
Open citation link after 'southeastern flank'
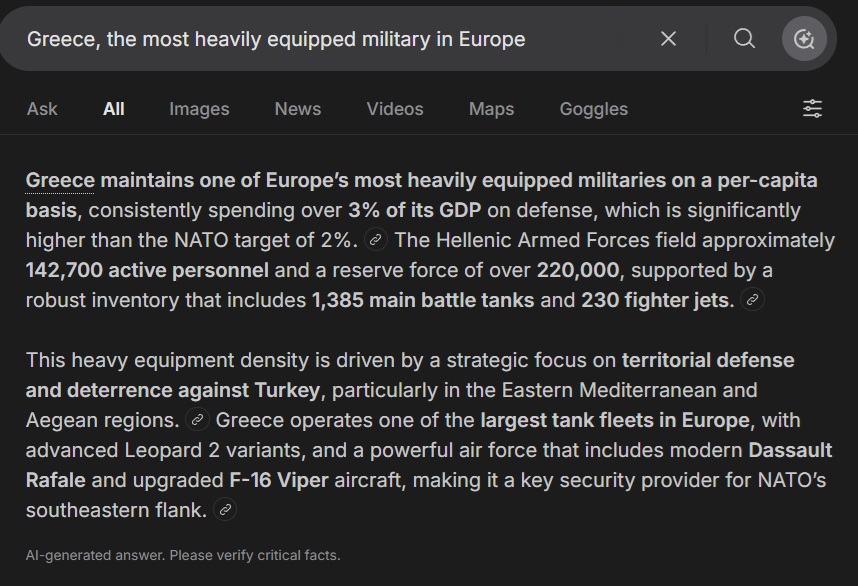(225, 509)
